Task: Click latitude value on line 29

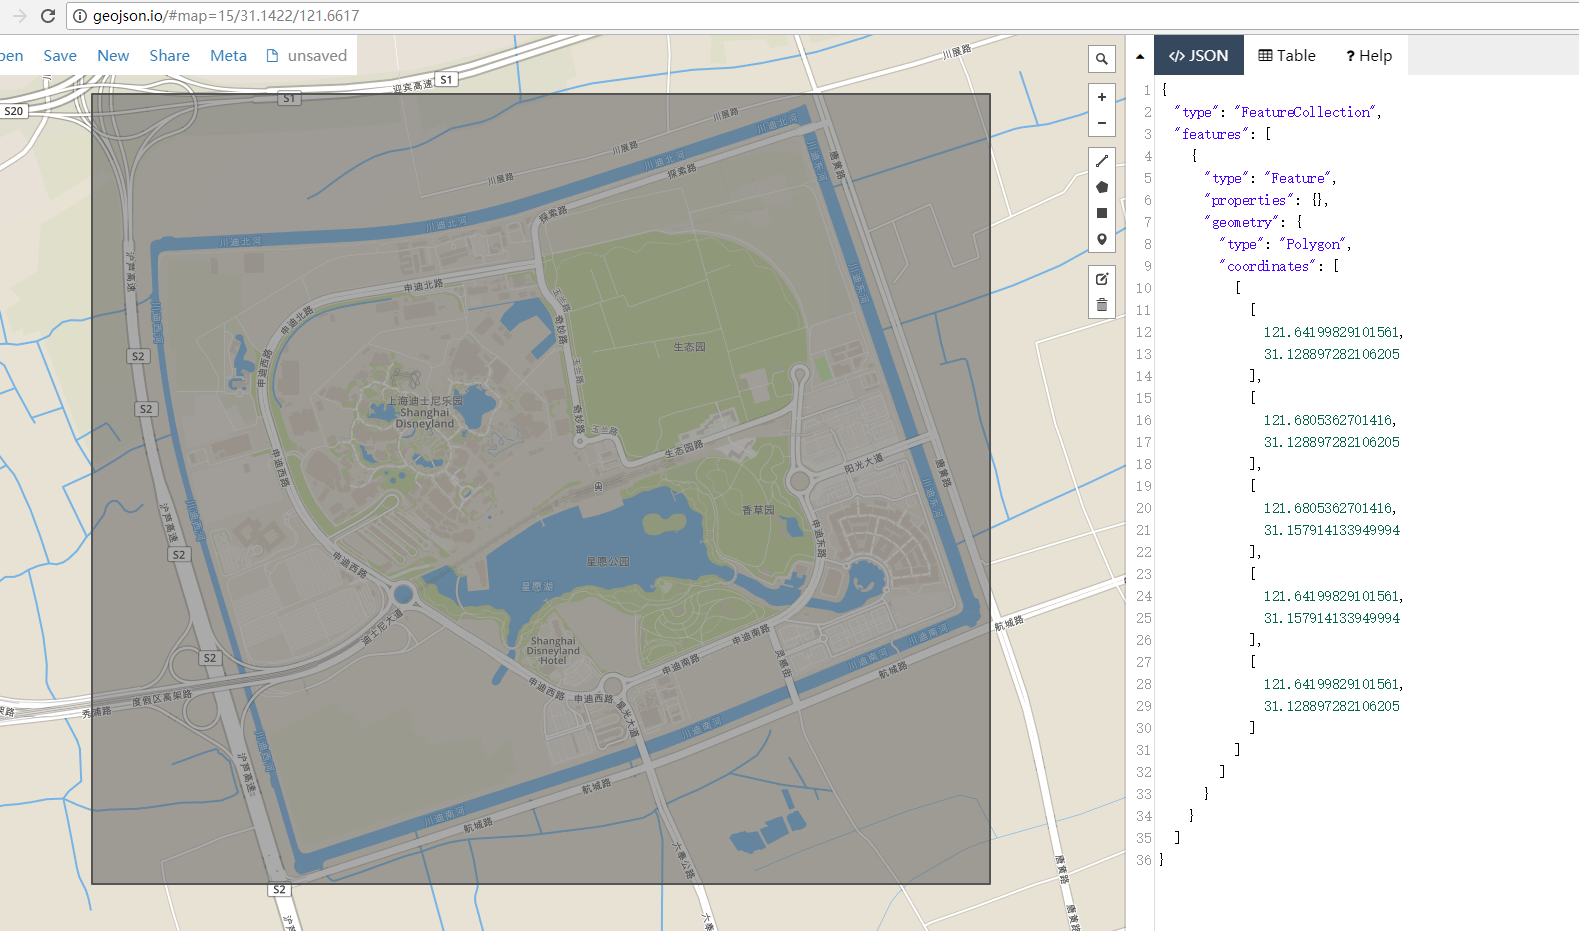Action: pyautogui.click(x=1331, y=706)
